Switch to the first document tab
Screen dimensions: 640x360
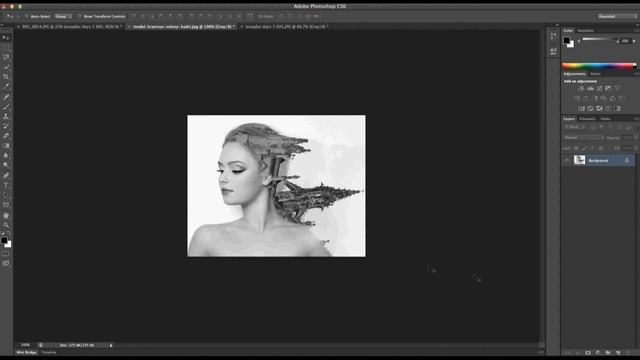70,27
